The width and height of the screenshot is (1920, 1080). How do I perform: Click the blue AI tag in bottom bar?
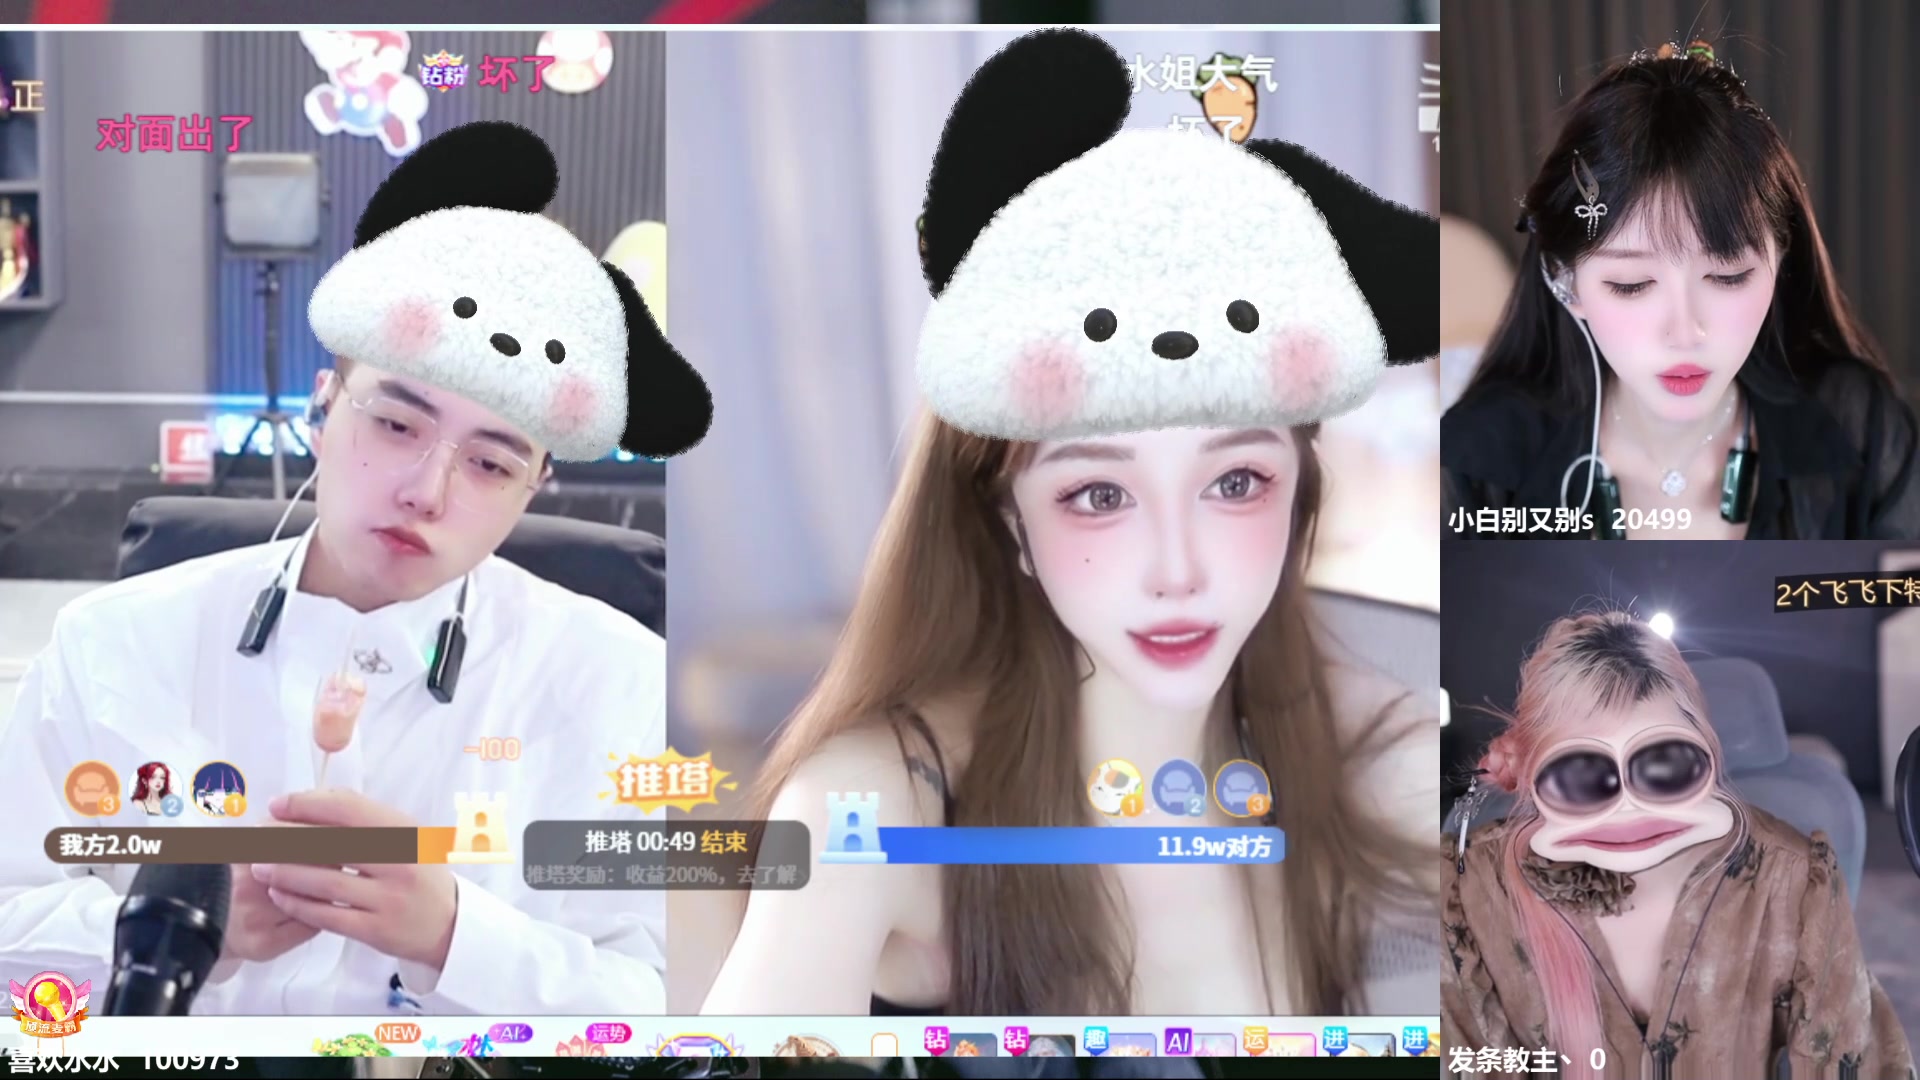tap(1178, 1042)
